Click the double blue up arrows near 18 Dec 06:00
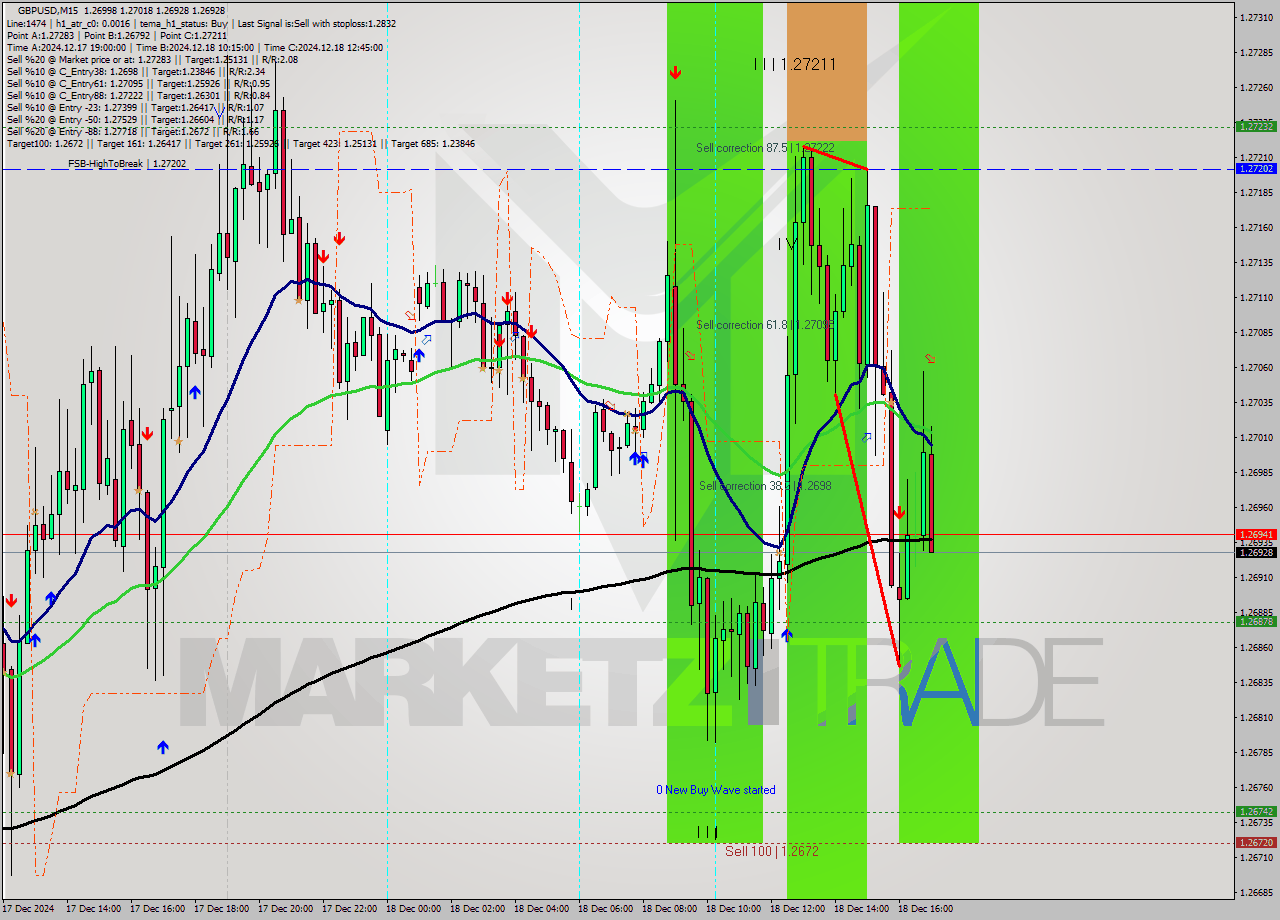Screen dimensions: 1280x920 pos(640,459)
